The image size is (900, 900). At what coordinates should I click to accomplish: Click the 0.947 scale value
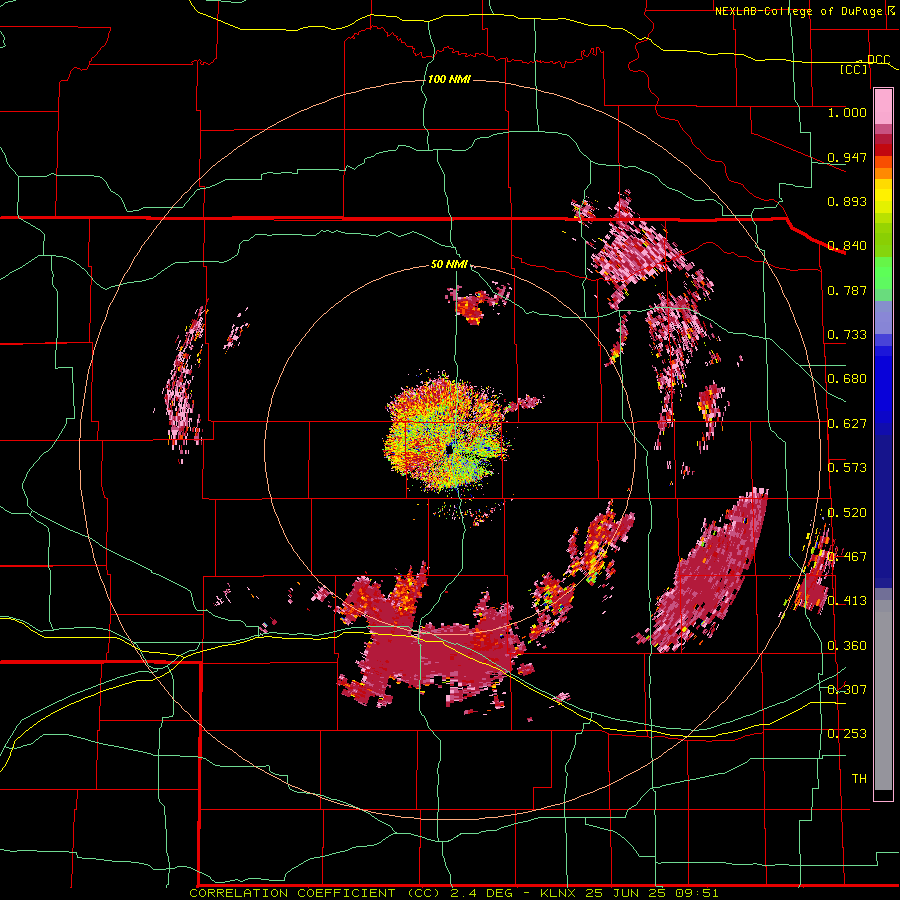[x=847, y=157]
